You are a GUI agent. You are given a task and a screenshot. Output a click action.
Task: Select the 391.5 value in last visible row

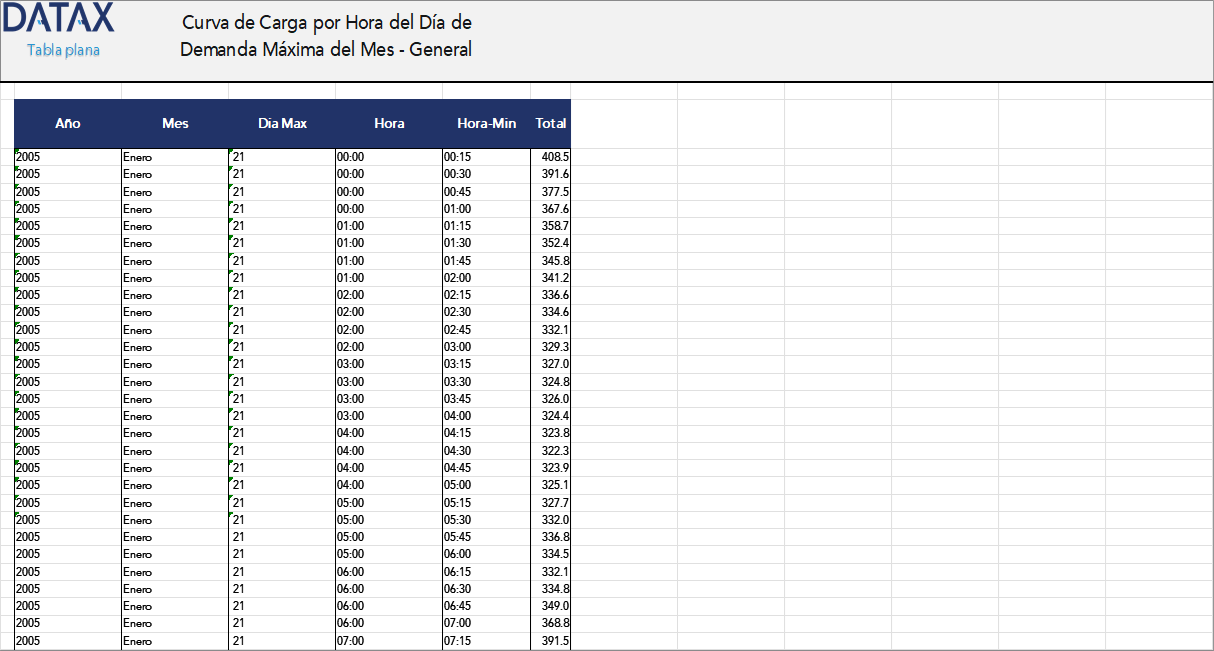(548, 643)
